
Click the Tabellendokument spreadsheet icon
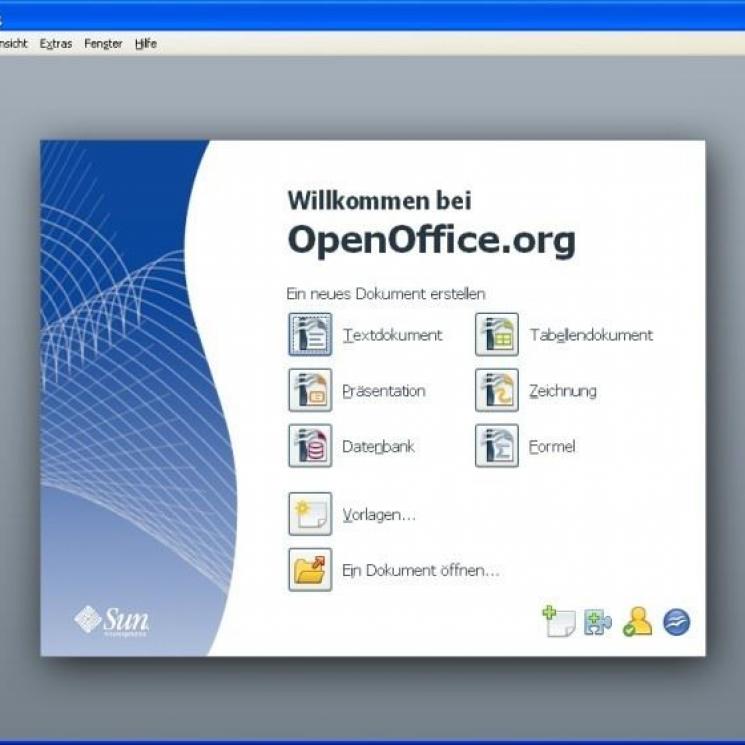point(497,334)
